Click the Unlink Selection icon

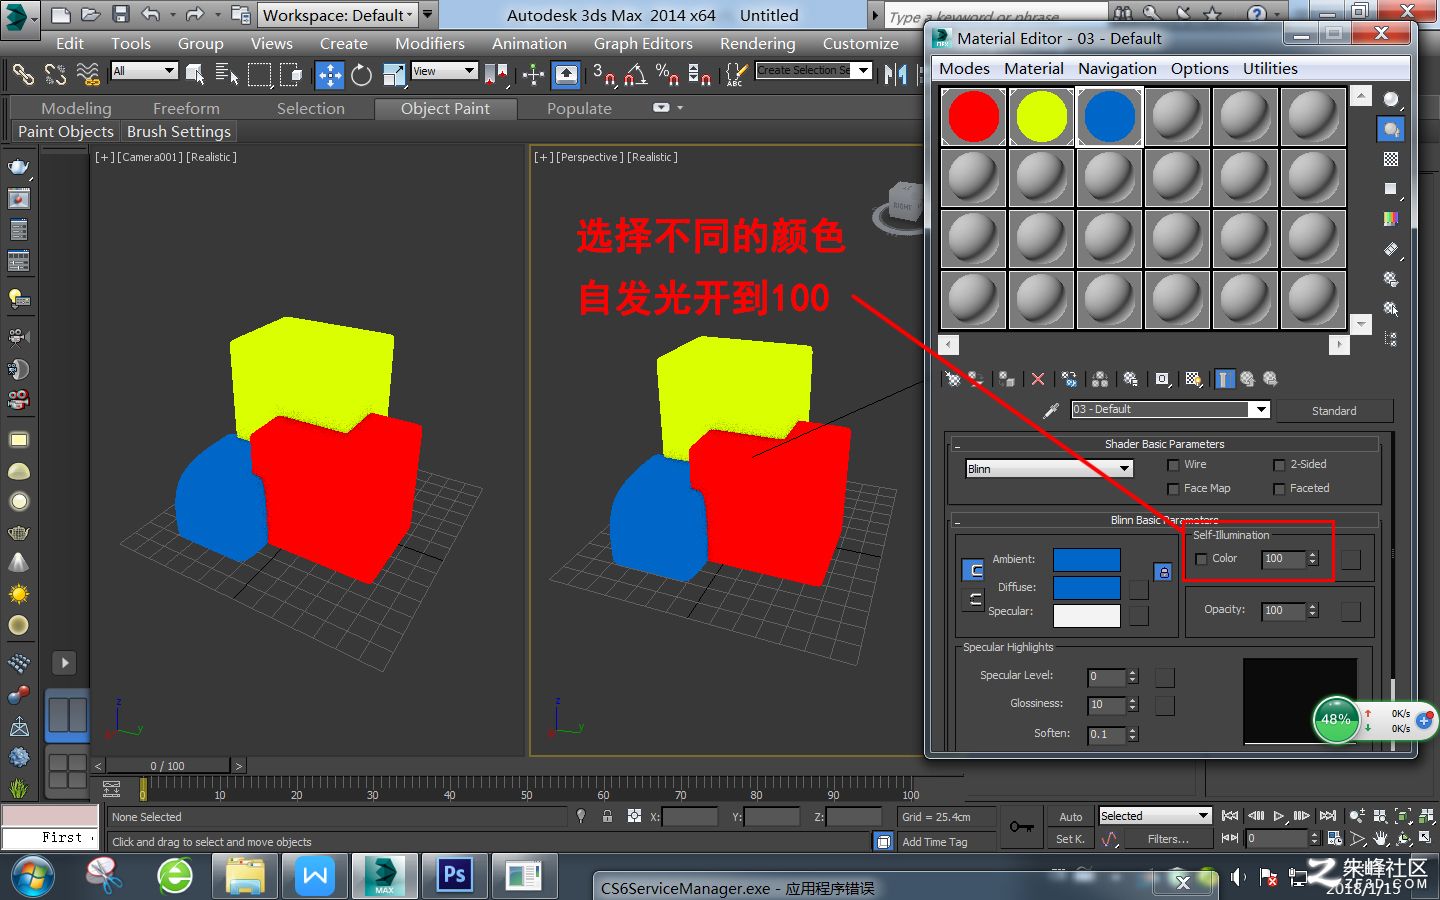point(55,74)
